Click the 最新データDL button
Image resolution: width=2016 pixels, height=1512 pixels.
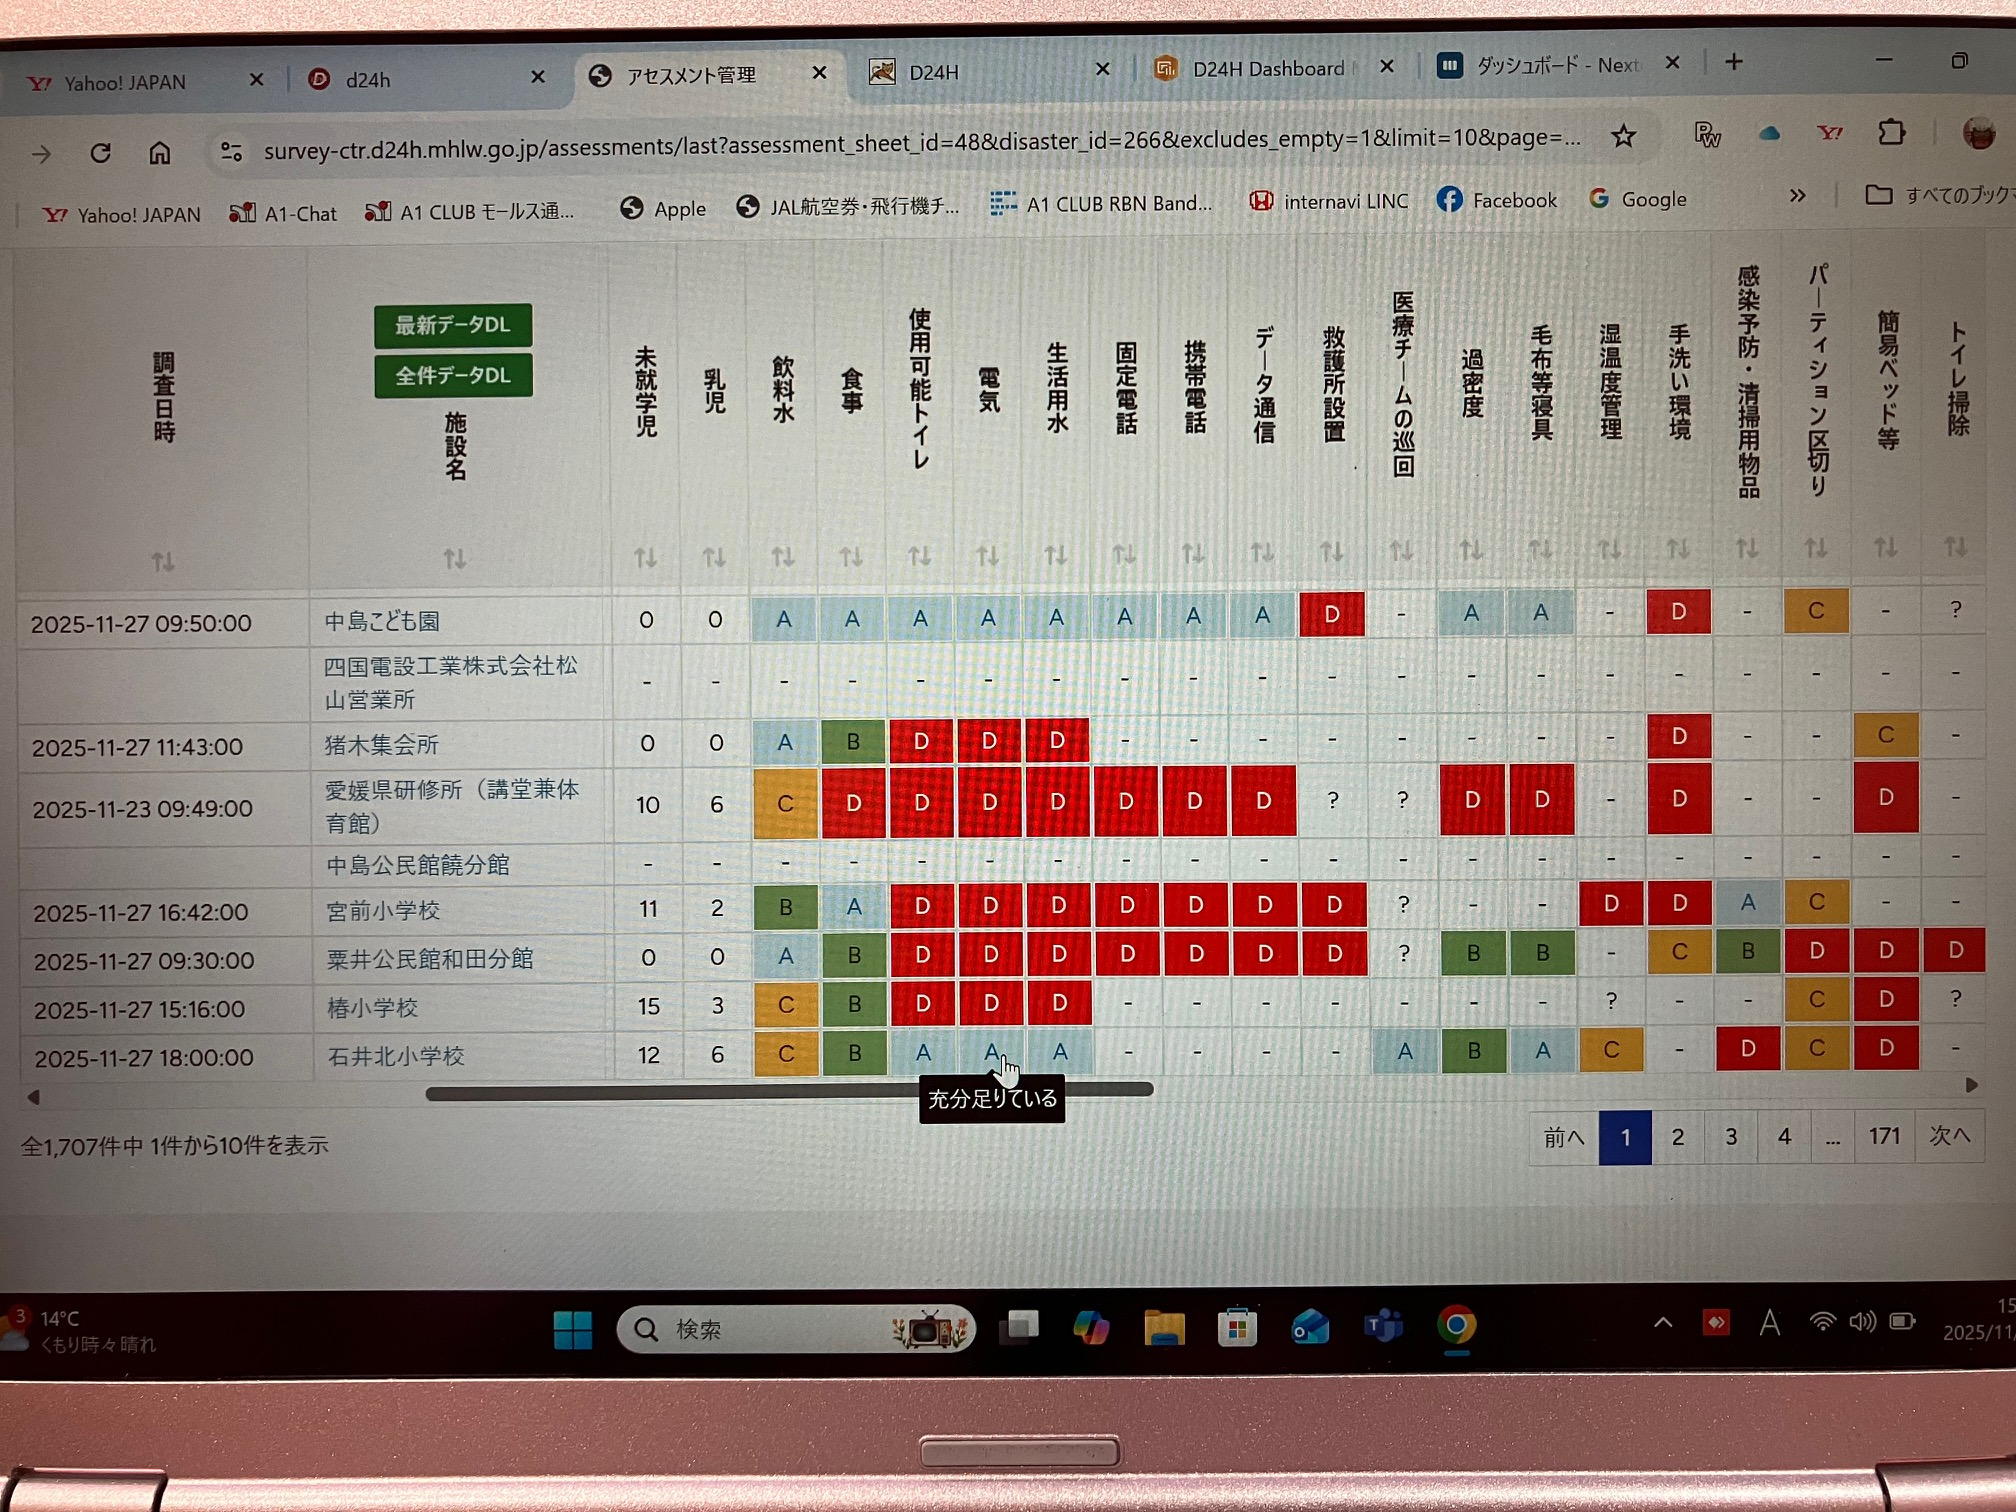click(x=453, y=325)
